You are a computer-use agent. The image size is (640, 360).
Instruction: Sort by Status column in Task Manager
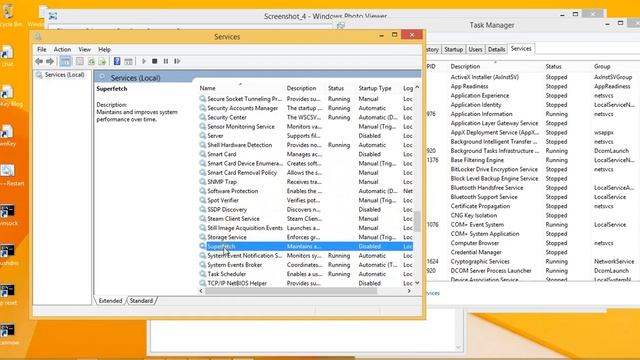tap(553, 66)
